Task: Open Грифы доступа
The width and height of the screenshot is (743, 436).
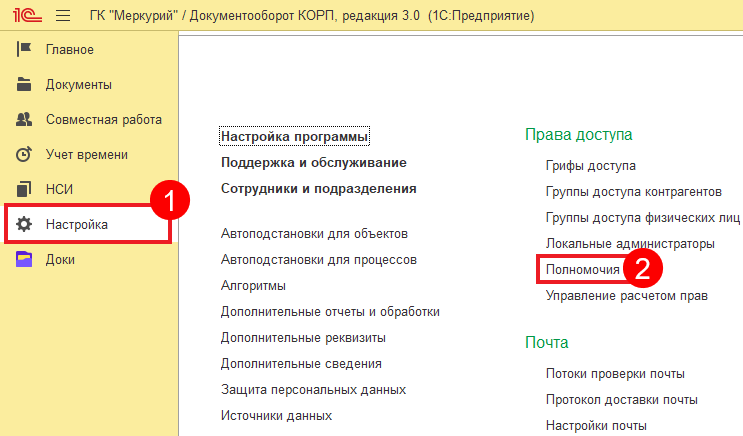Action: click(590, 166)
